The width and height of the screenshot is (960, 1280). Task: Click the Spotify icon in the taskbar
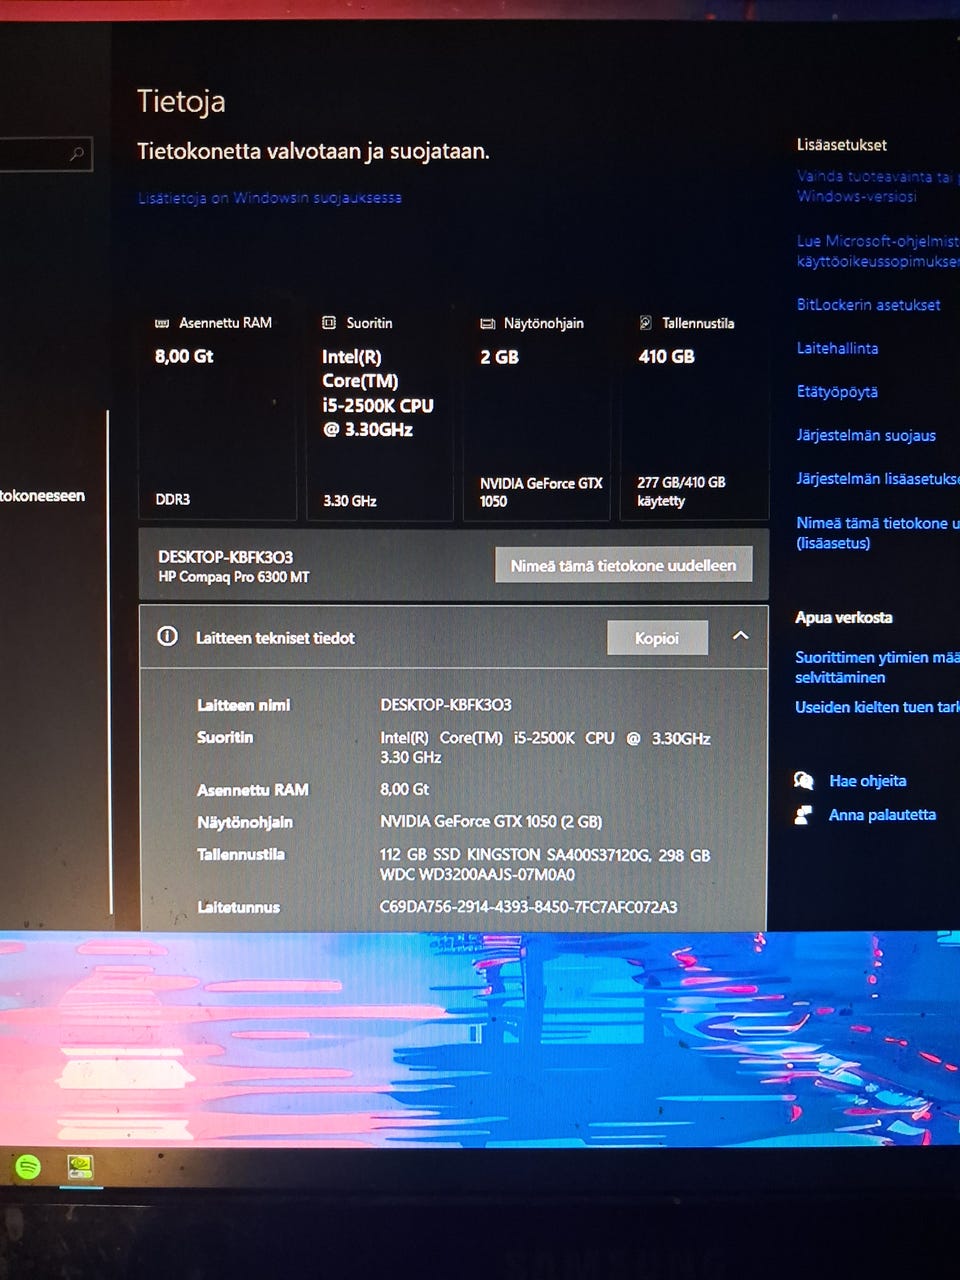pyautogui.click(x=28, y=1166)
